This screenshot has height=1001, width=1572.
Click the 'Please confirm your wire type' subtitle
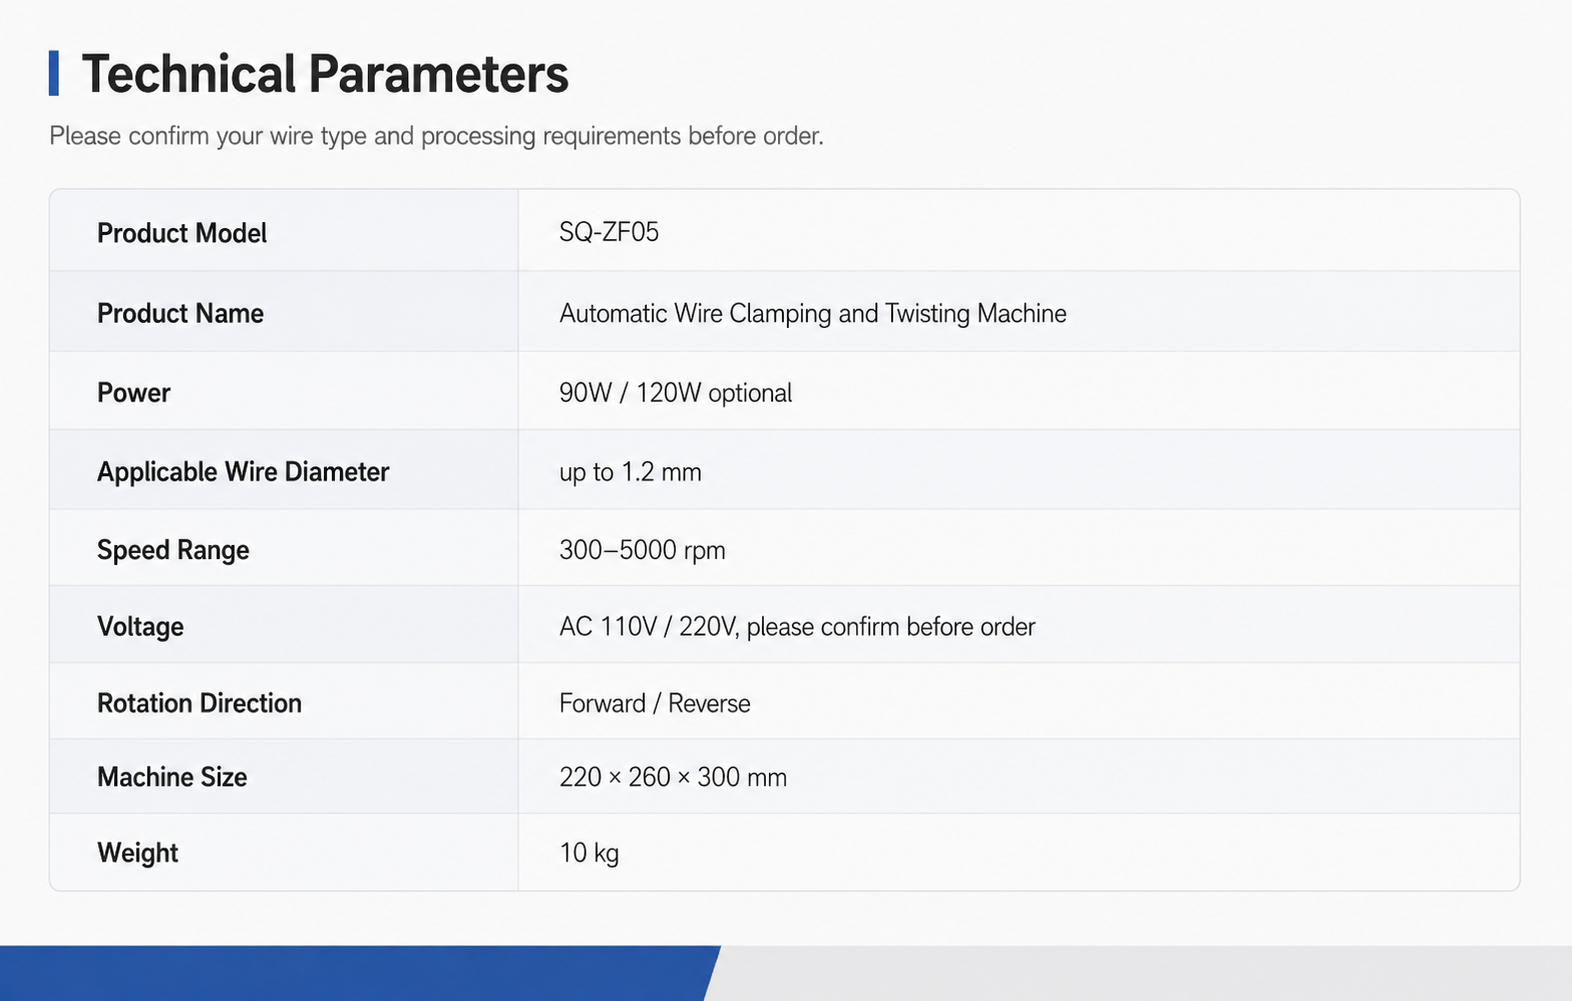pos(436,136)
